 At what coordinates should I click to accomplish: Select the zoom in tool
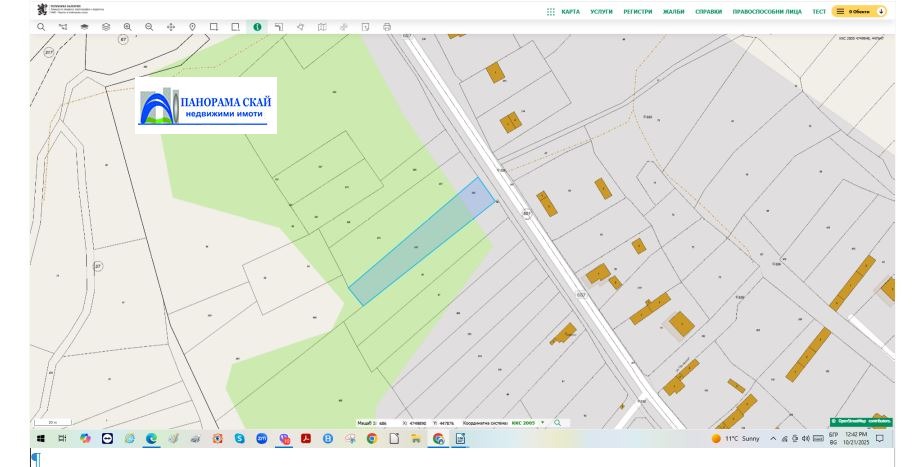127,26
